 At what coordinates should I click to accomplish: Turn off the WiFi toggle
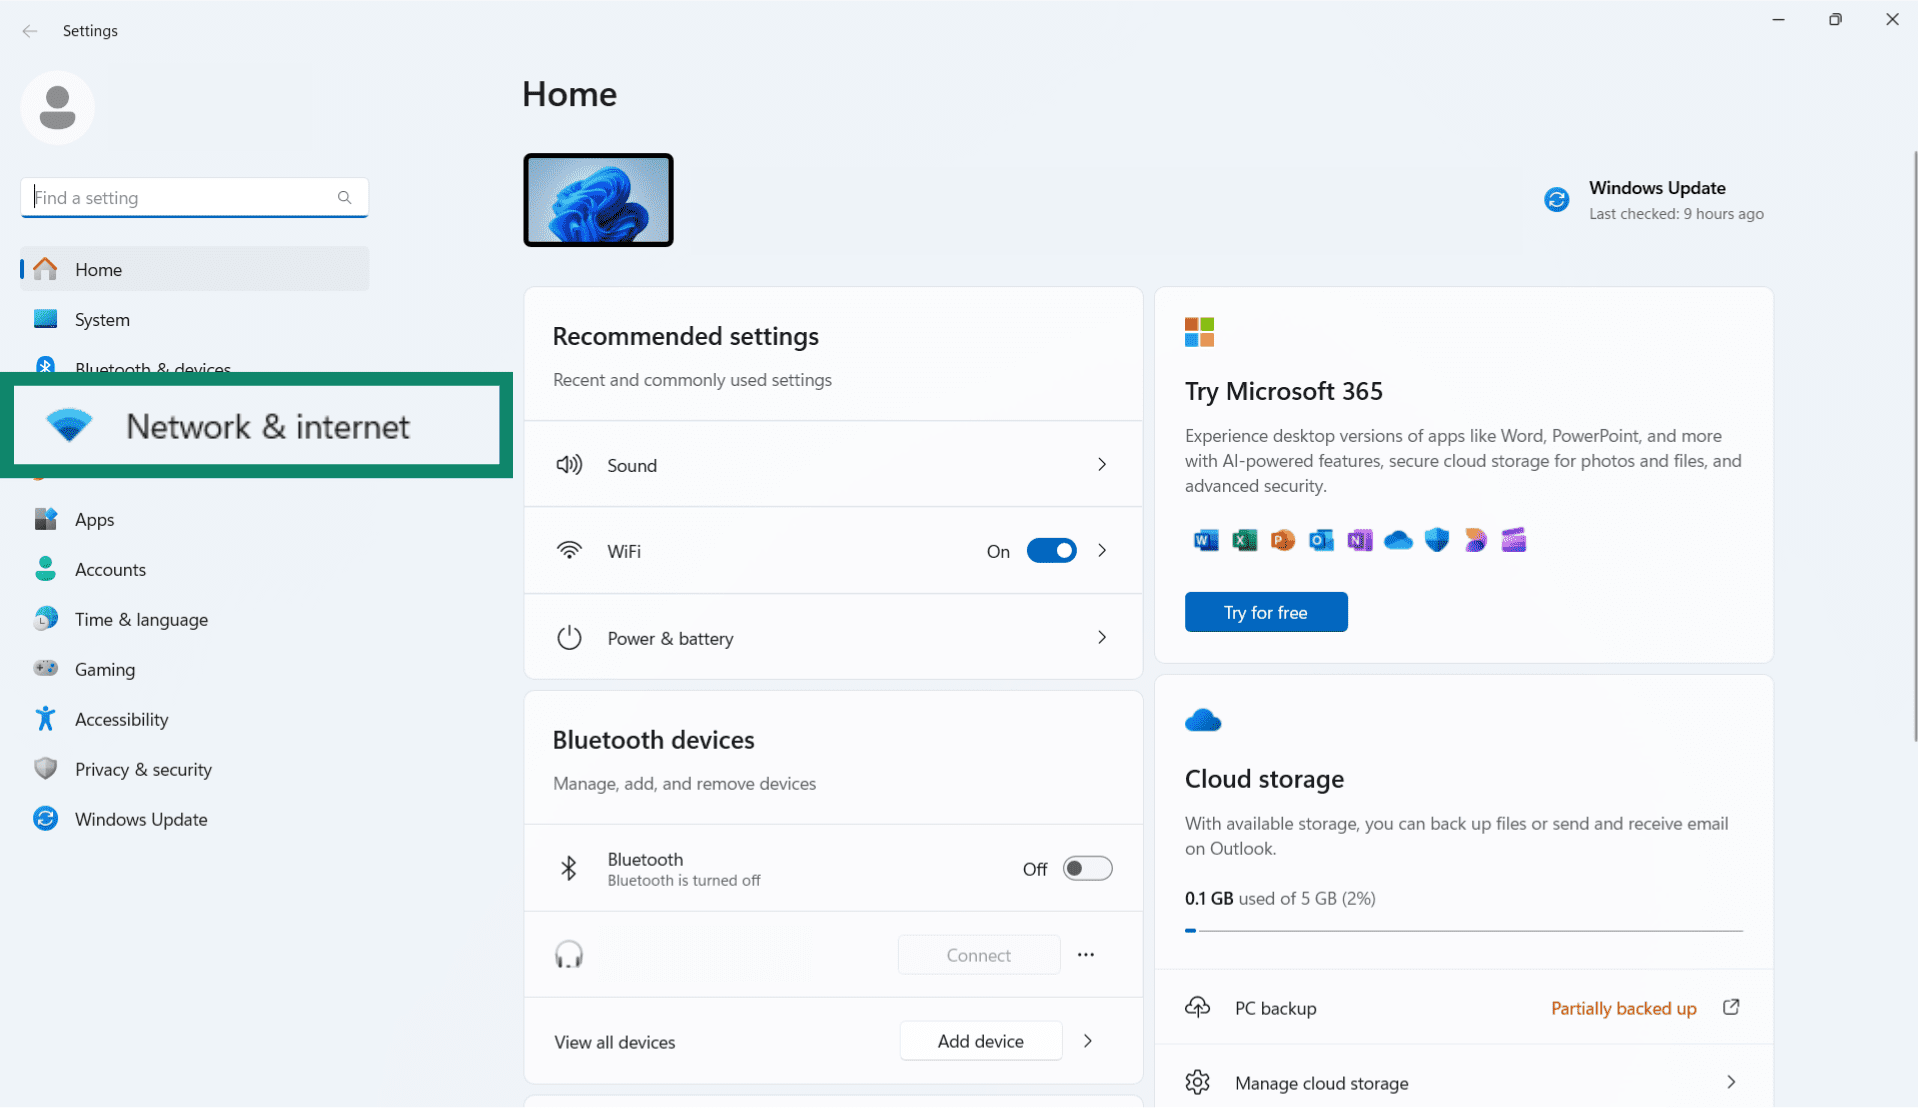pyautogui.click(x=1051, y=551)
